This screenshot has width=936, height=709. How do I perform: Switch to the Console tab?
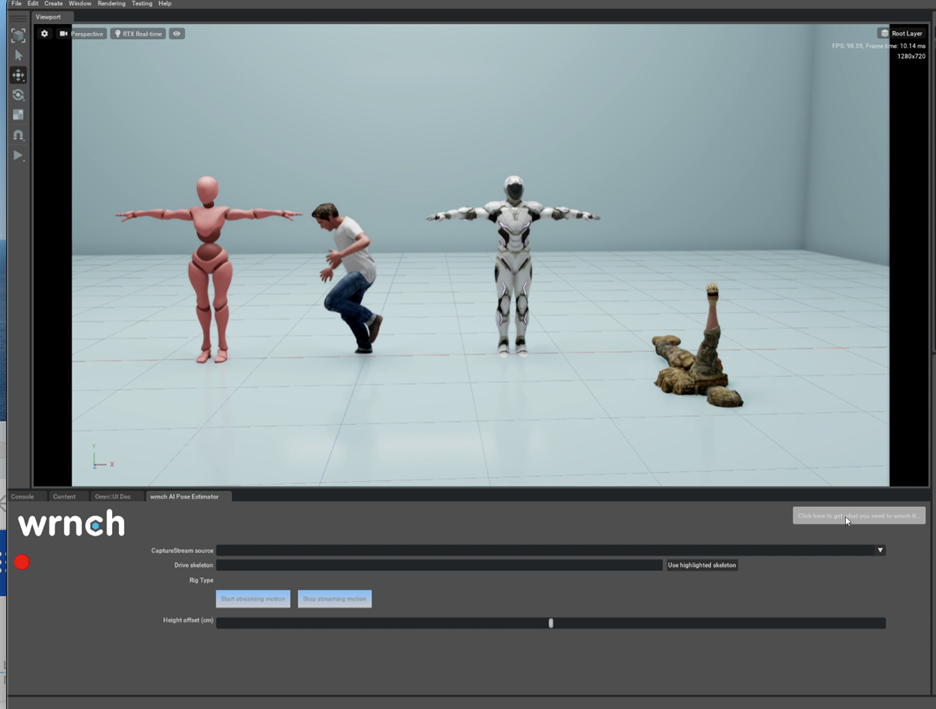pos(22,496)
